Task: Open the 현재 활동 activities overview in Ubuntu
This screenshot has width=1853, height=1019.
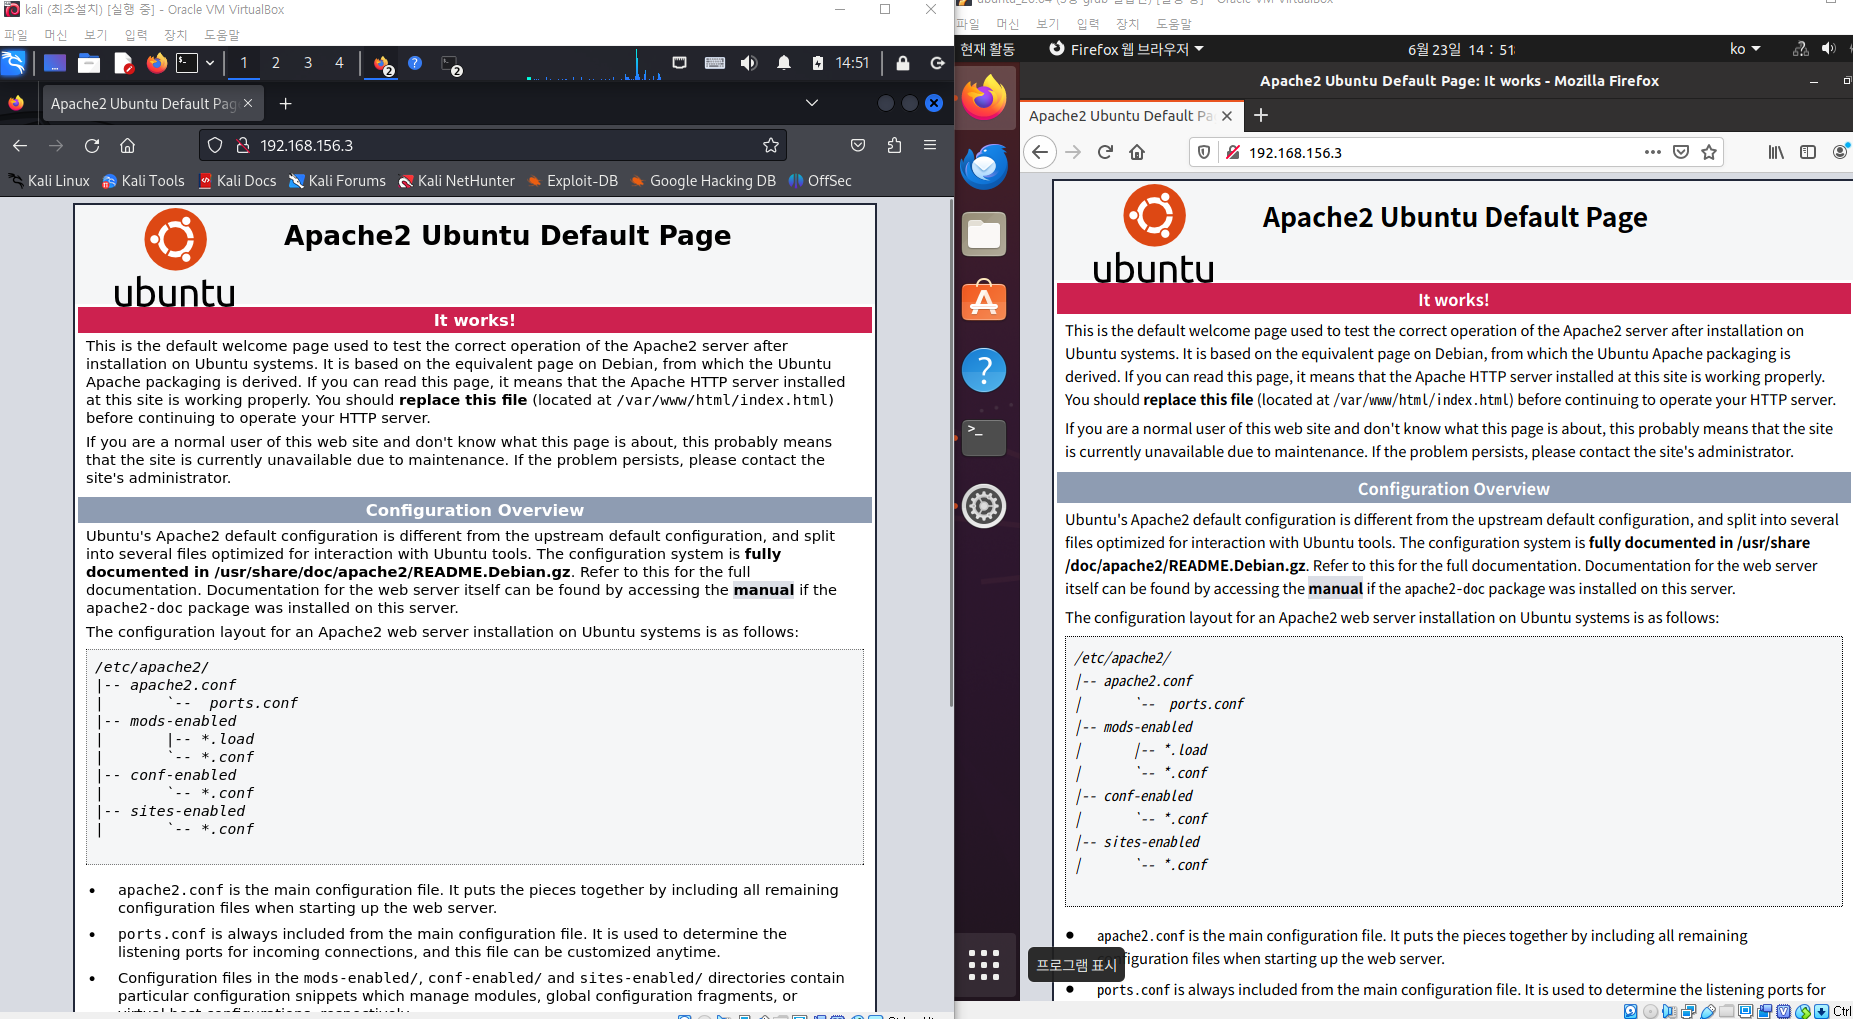Action: [987, 49]
